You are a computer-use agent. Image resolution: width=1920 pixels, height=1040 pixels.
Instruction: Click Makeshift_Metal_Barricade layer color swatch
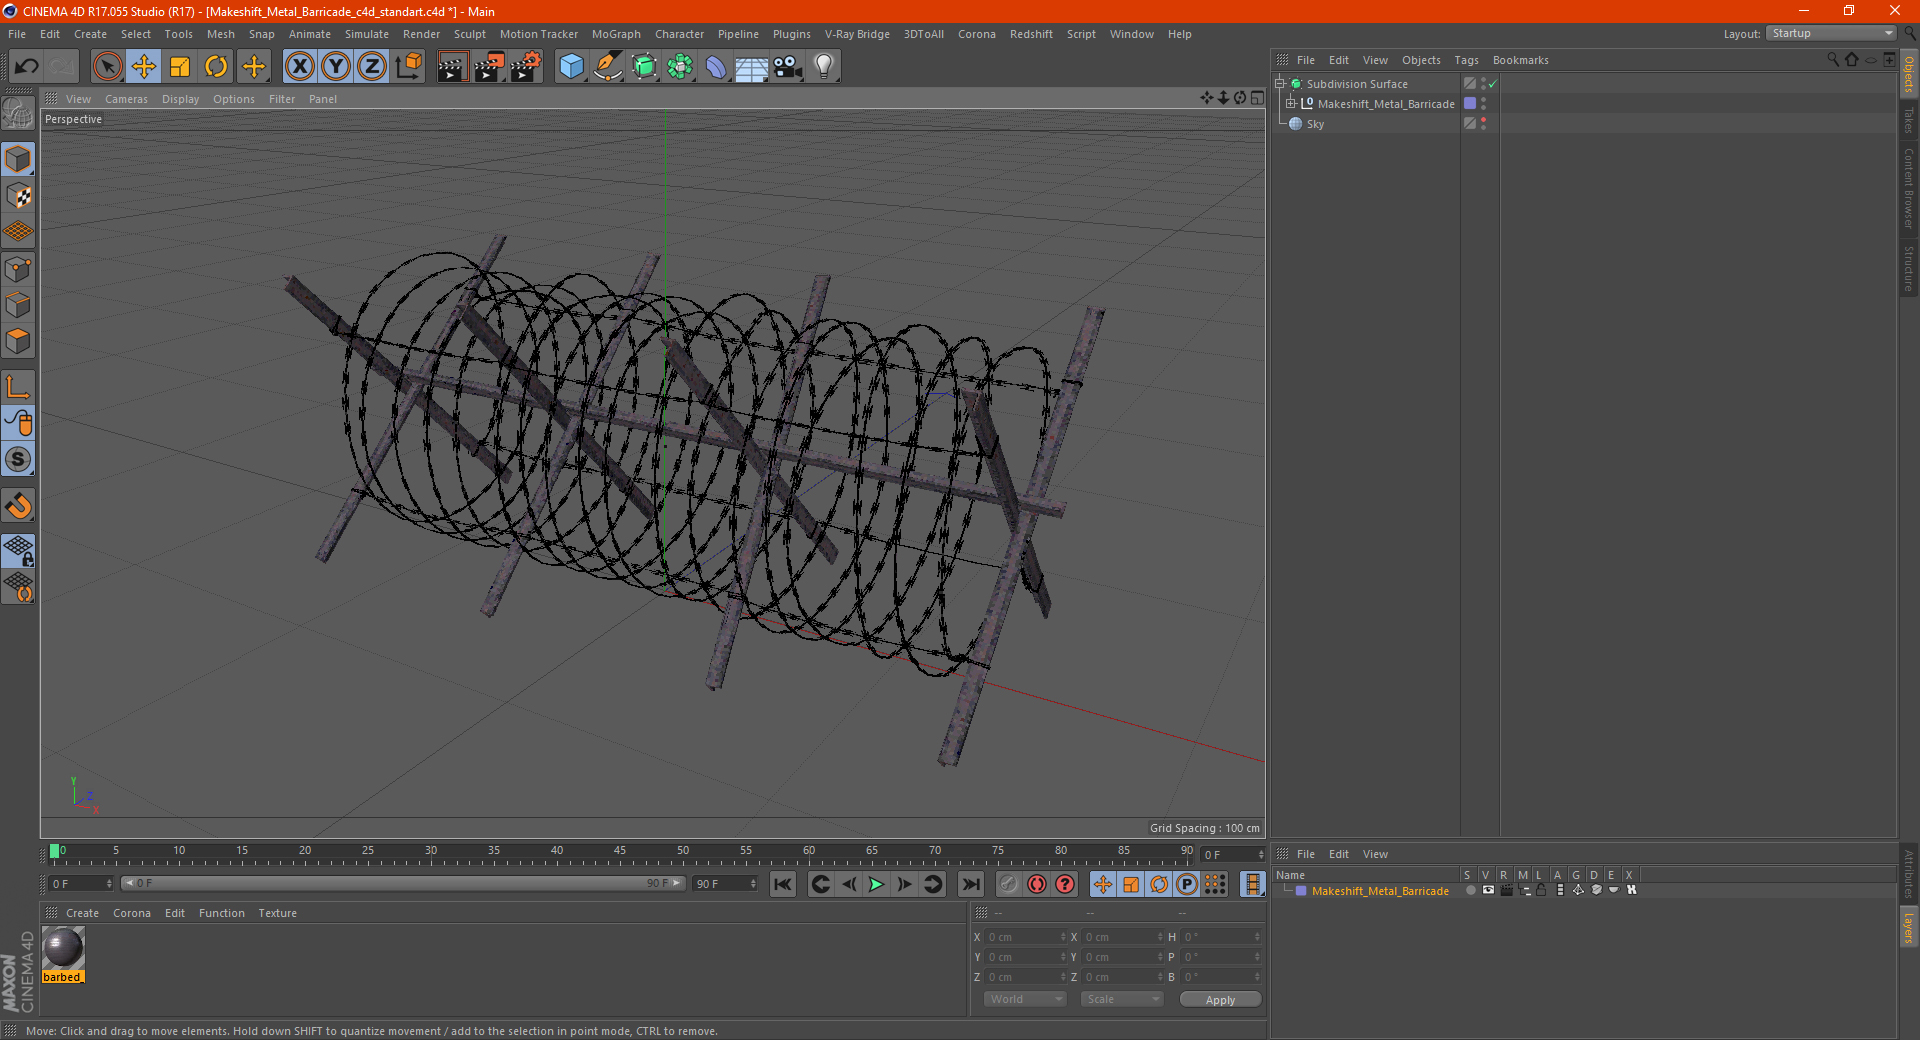pyautogui.click(x=1470, y=103)
